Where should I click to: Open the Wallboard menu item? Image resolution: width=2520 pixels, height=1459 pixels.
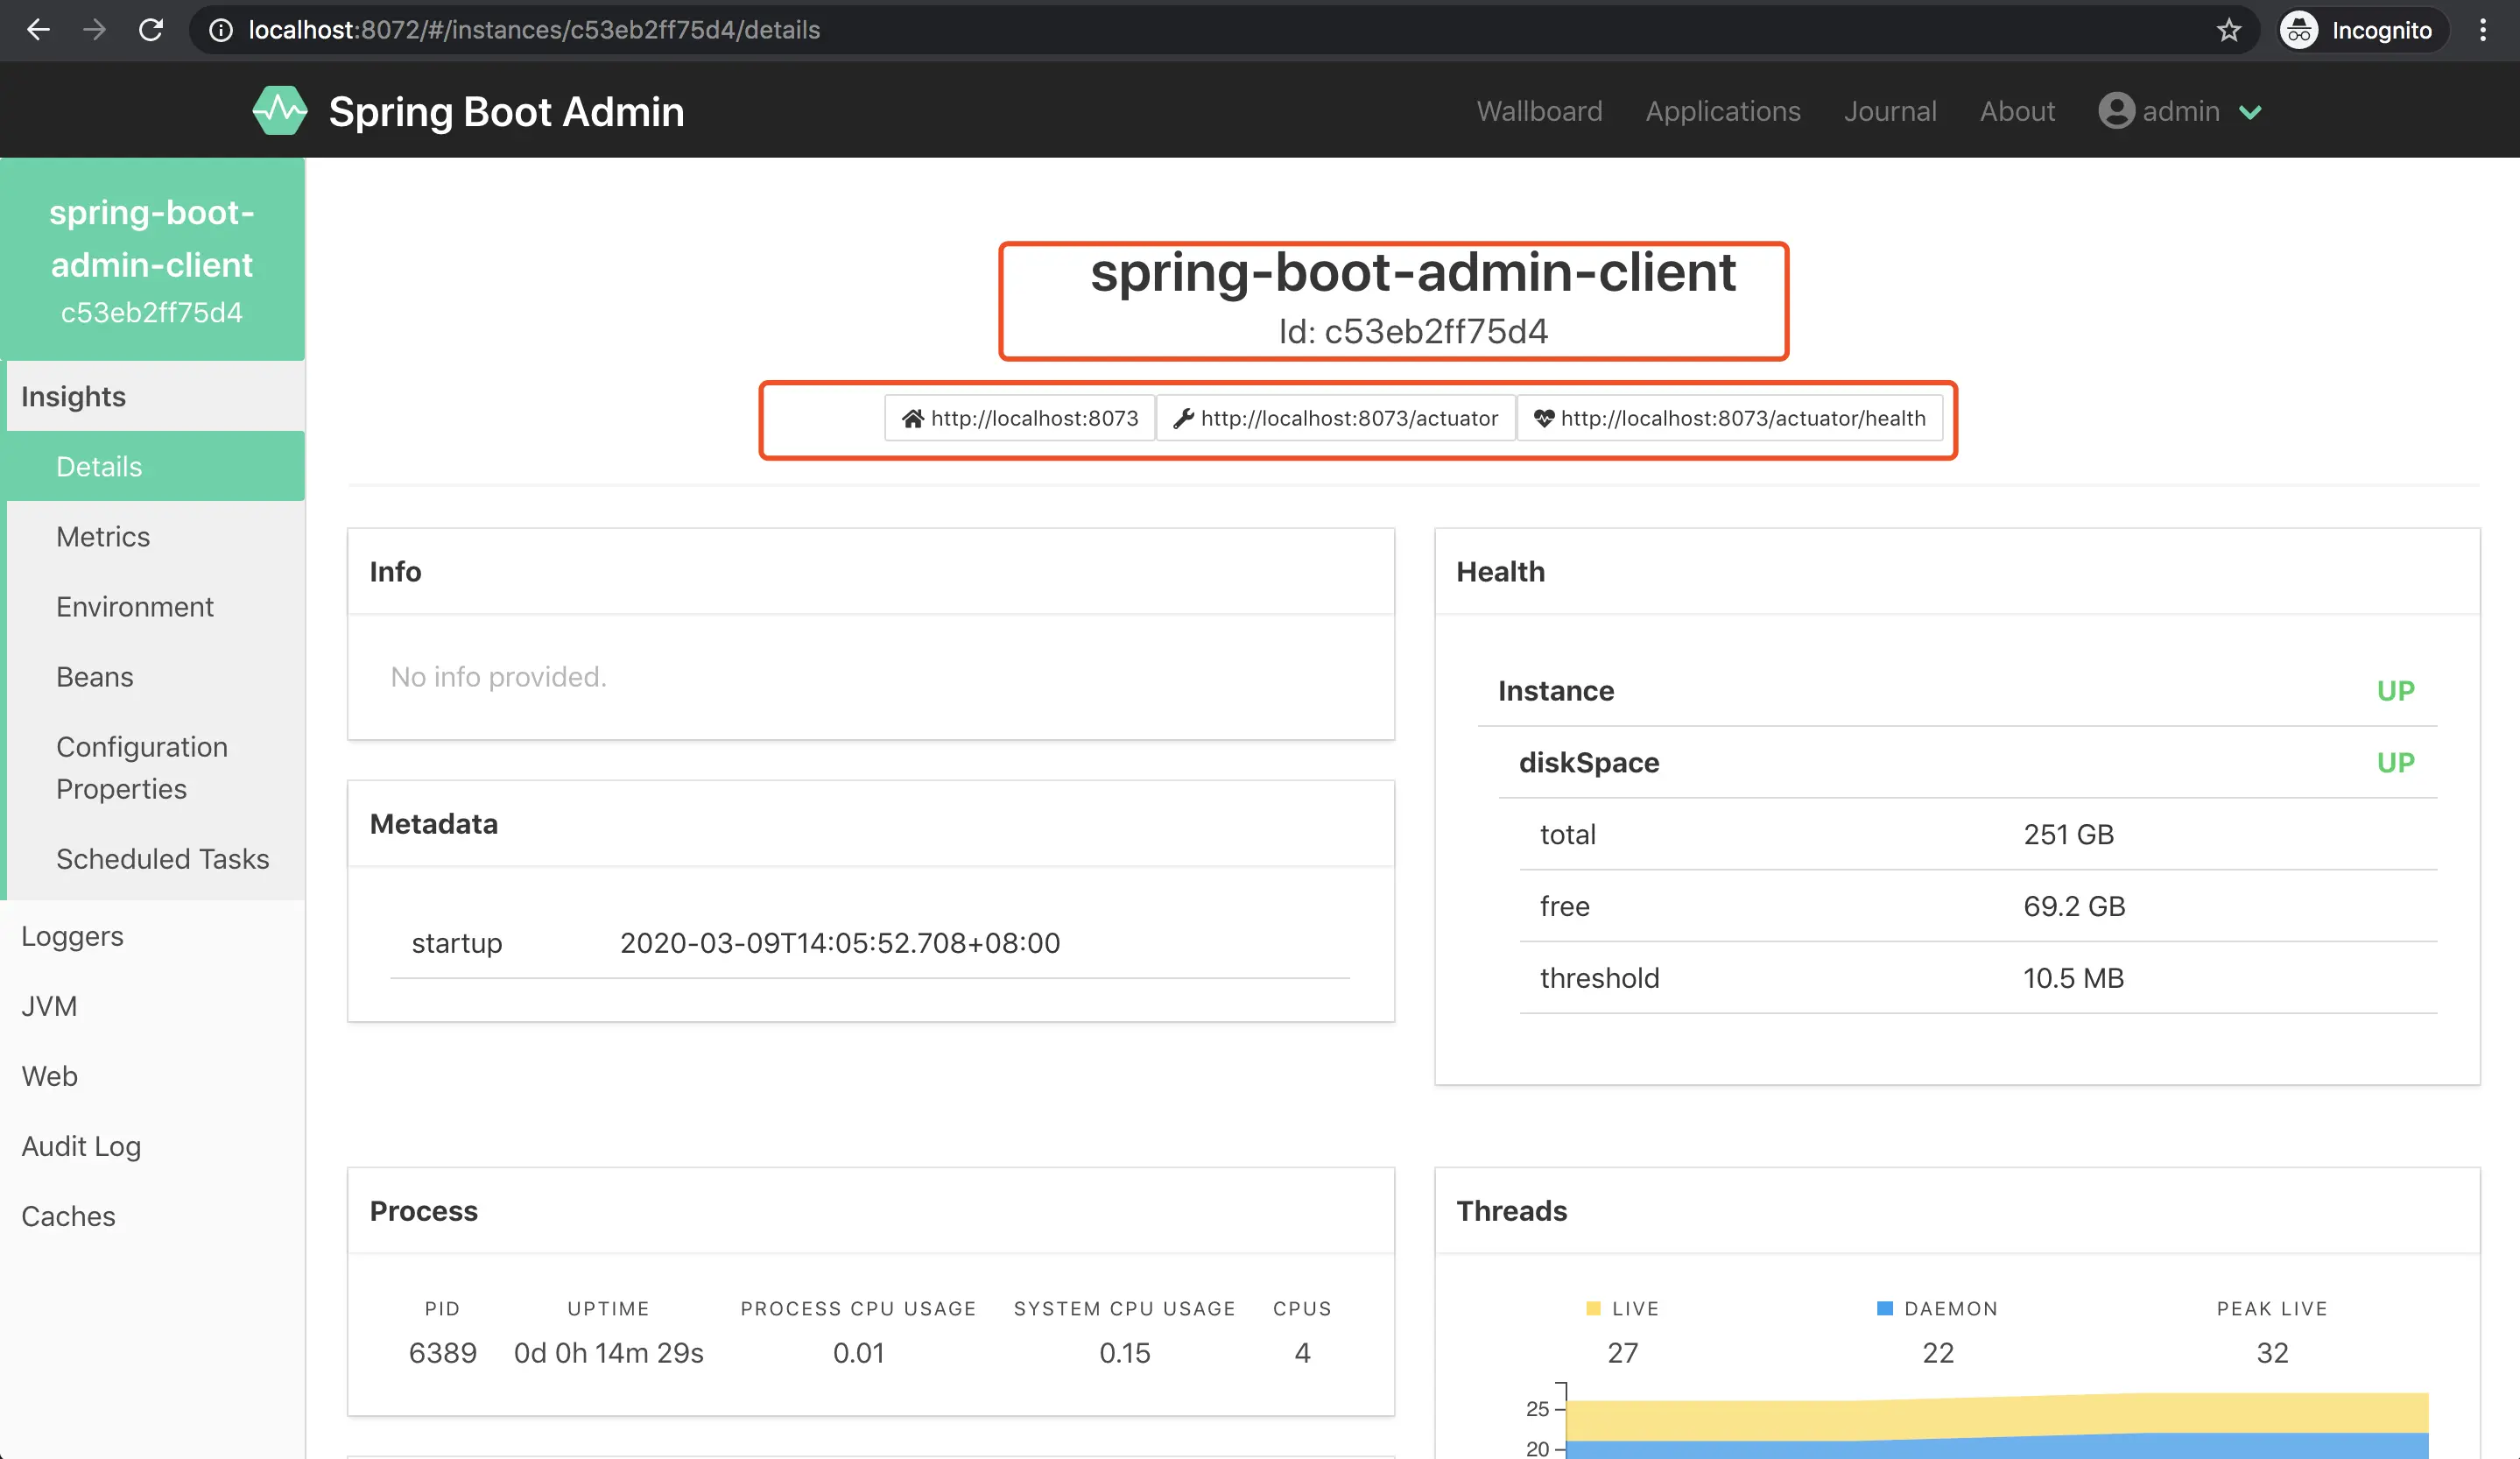[1539, 111]
